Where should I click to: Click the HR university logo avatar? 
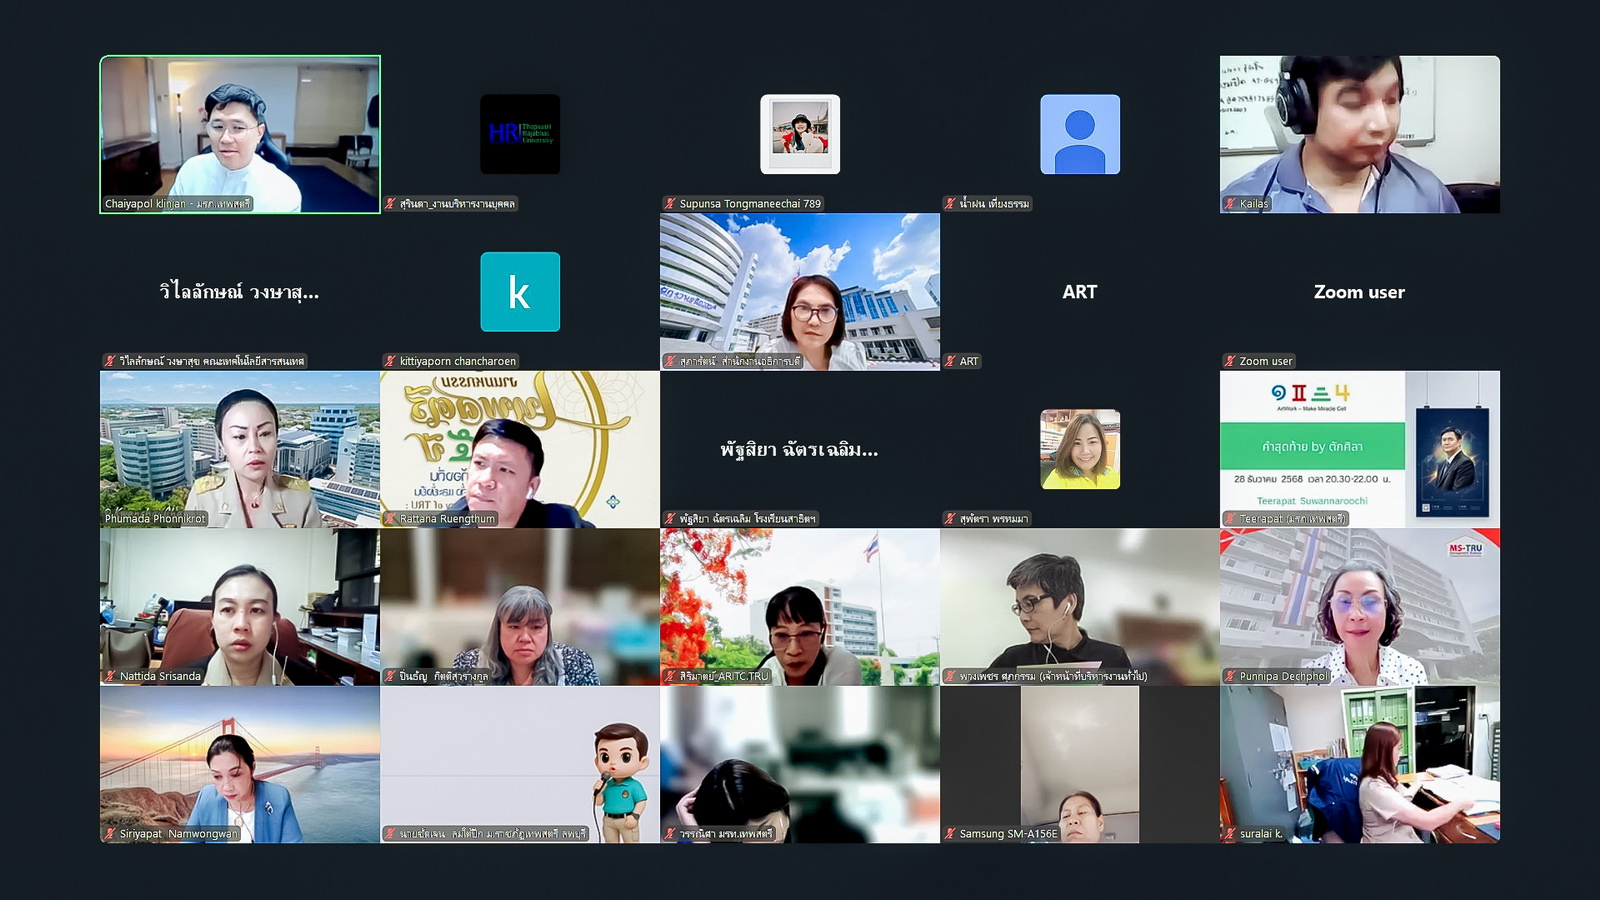520,135
